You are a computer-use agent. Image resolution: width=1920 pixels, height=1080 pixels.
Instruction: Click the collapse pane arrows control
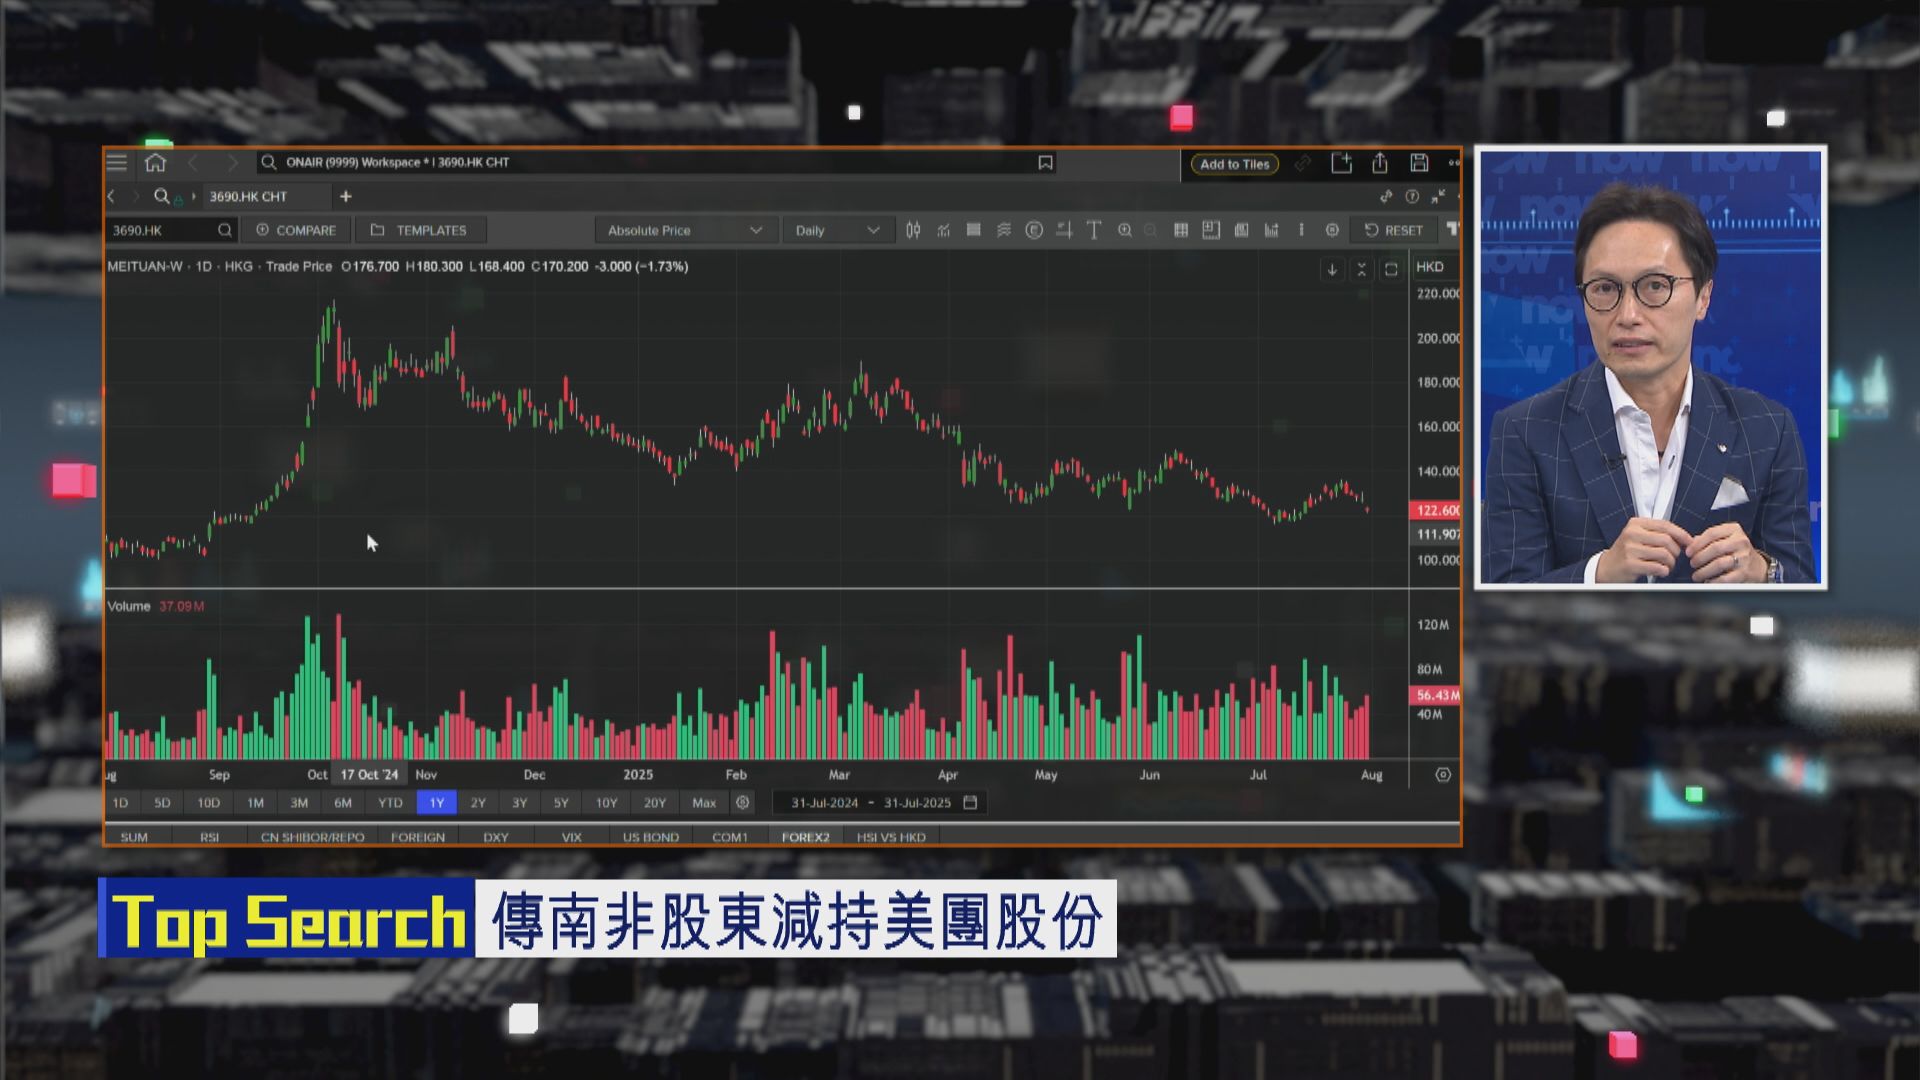pos(1361,270)
